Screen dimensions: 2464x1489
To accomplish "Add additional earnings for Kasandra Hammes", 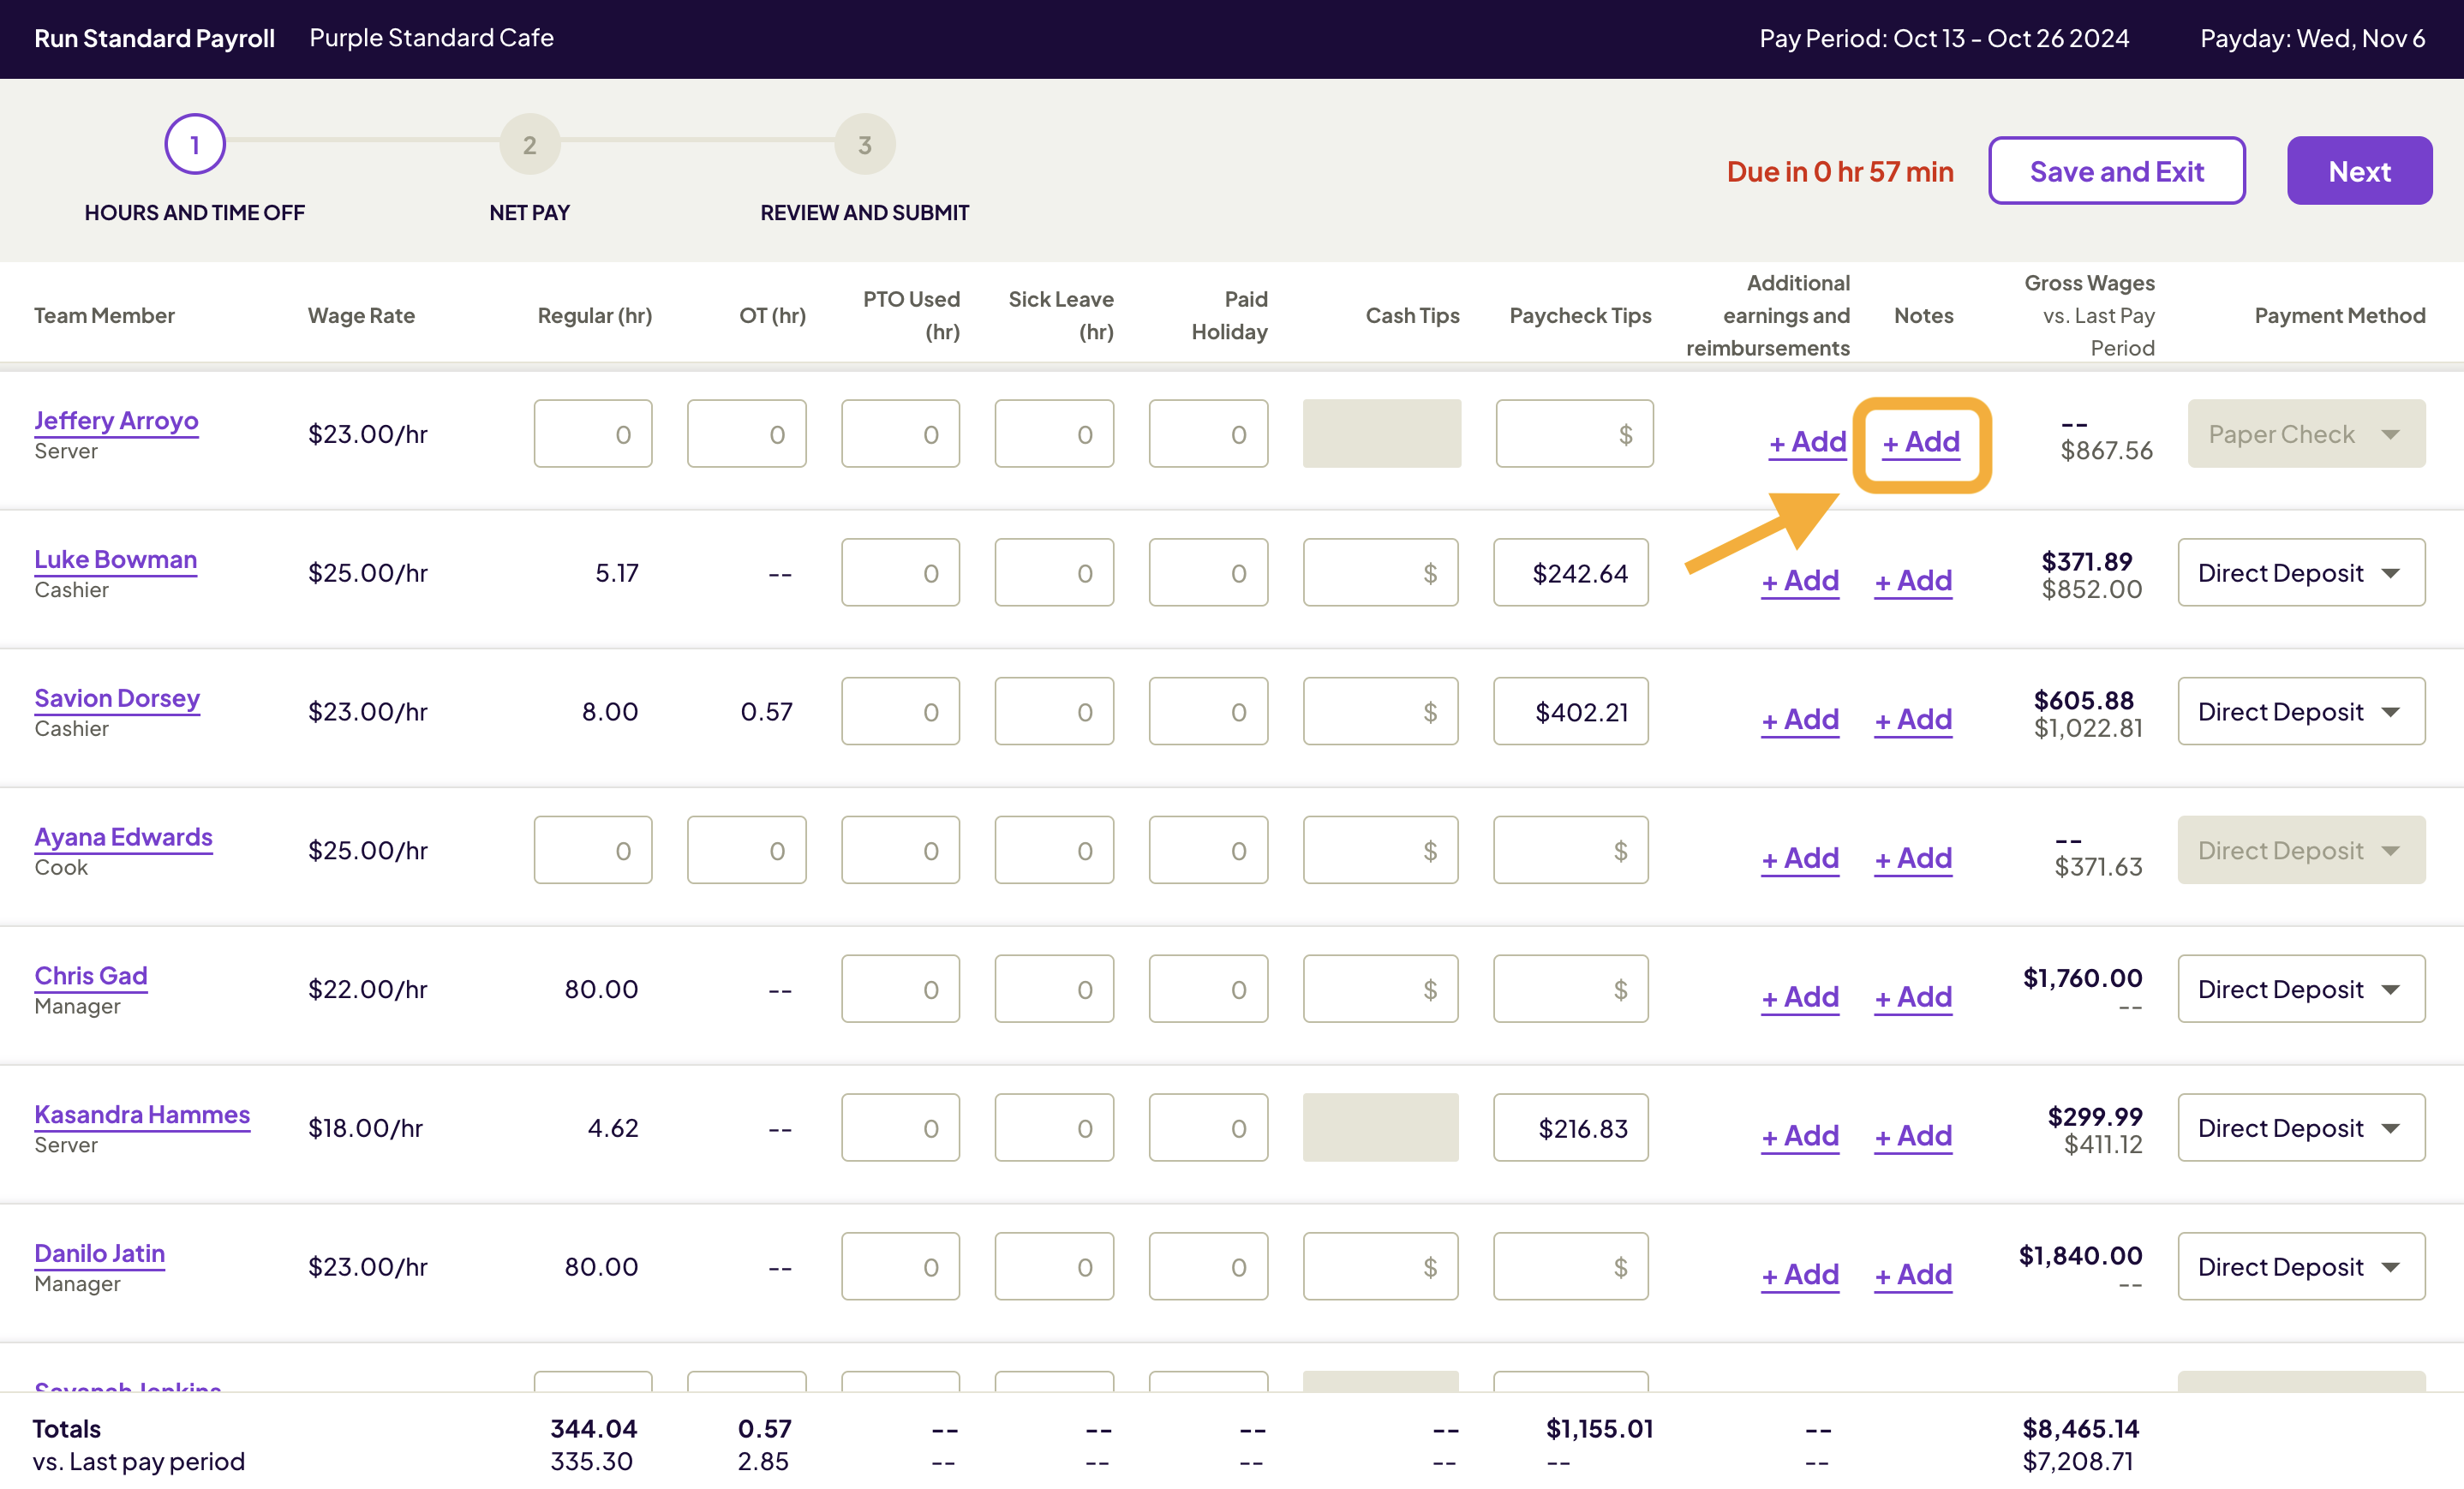I will click(x=1800, y=1135).
